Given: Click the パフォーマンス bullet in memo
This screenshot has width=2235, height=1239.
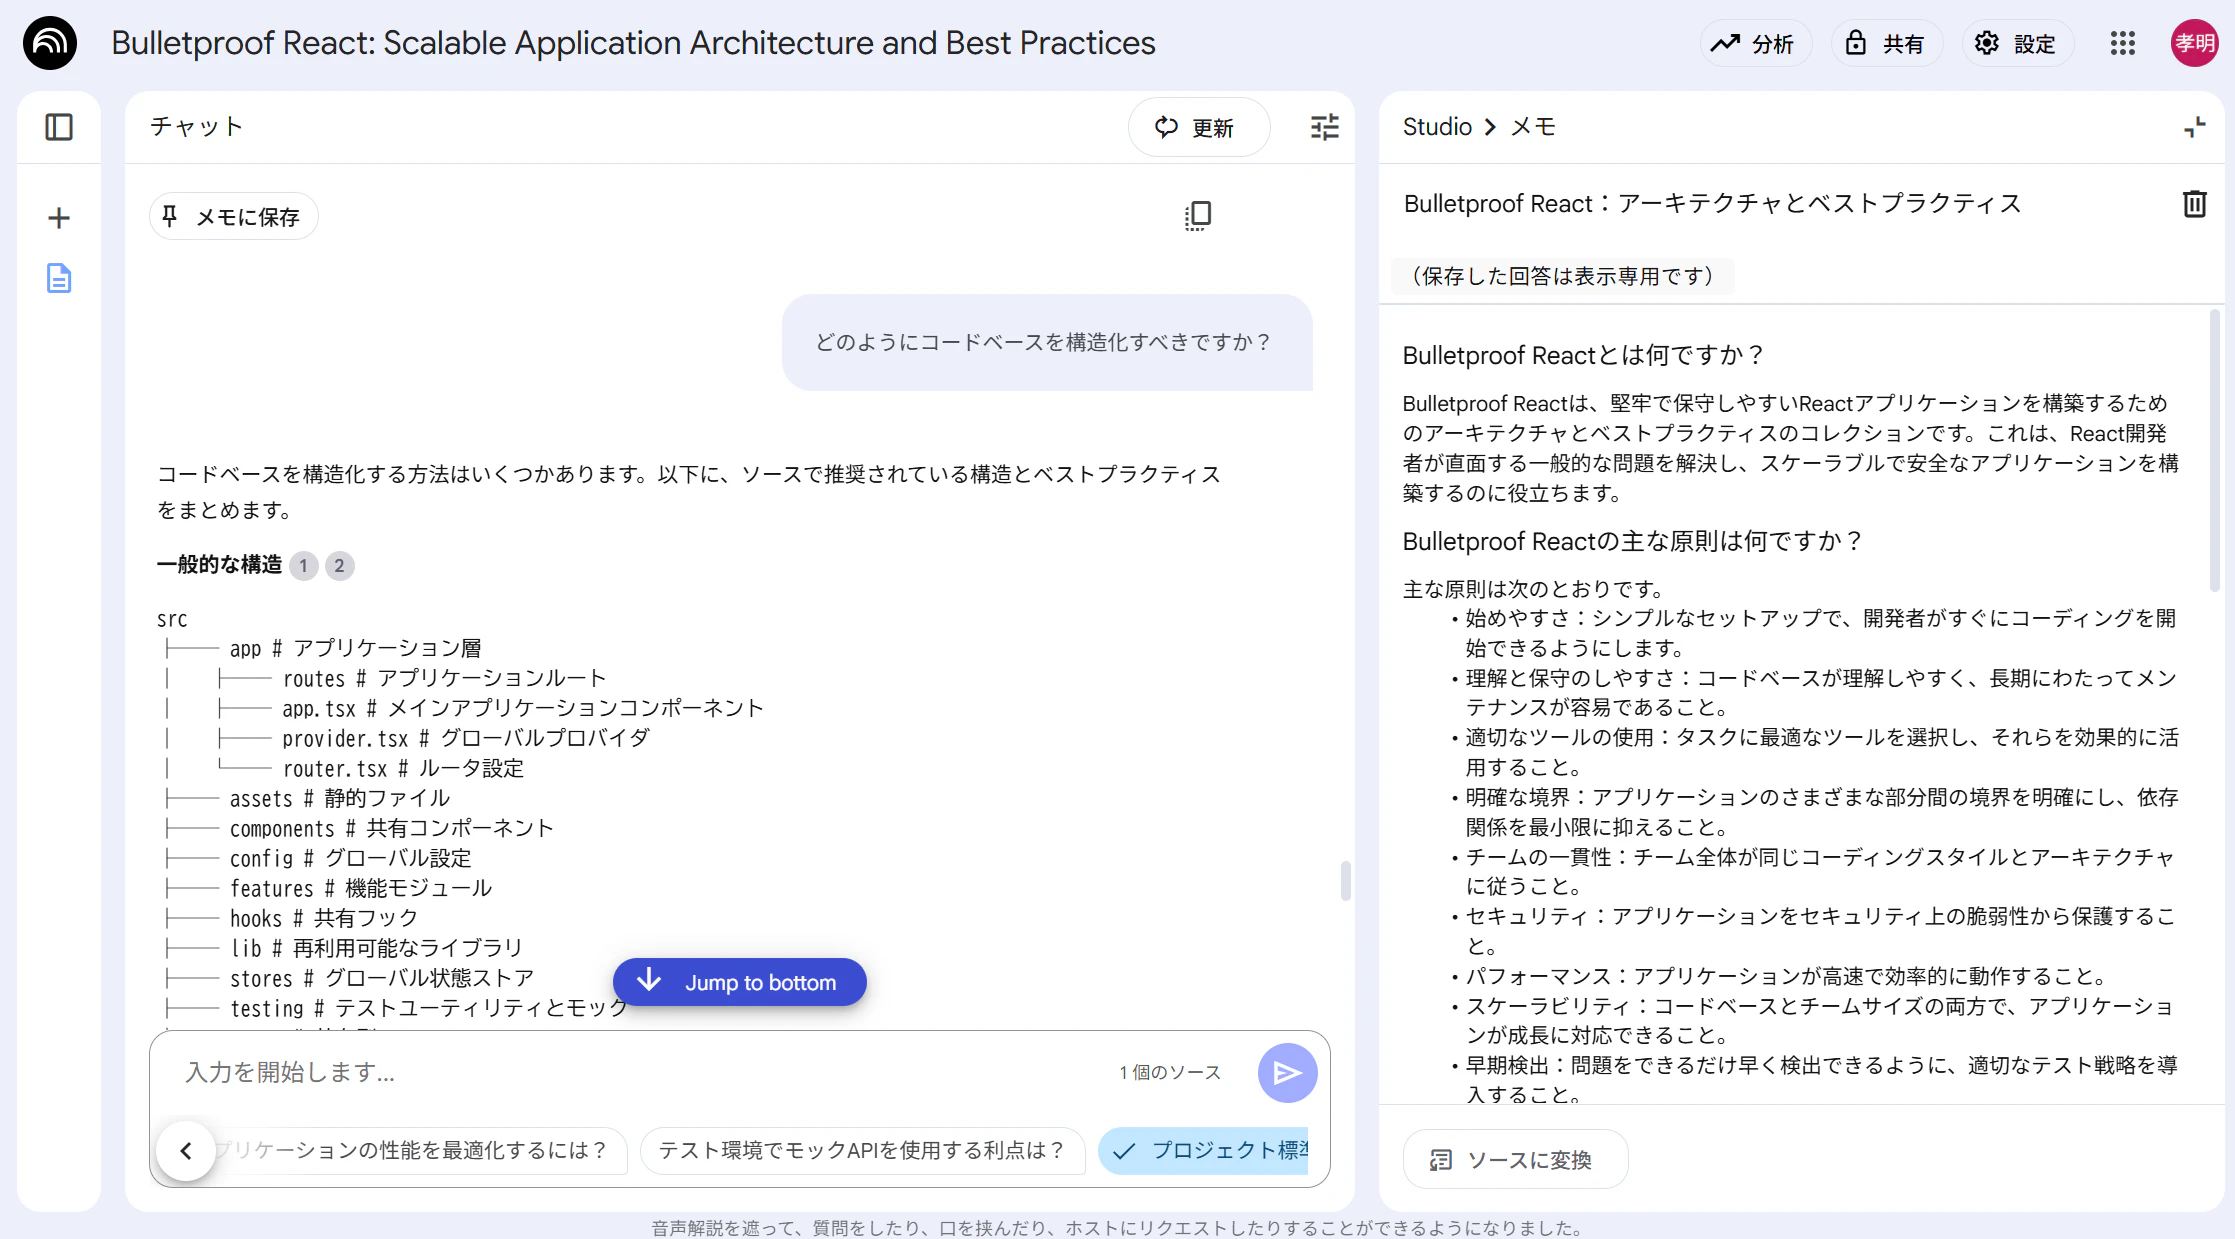Looking at the screenshot, I should tap(1782, 976).
